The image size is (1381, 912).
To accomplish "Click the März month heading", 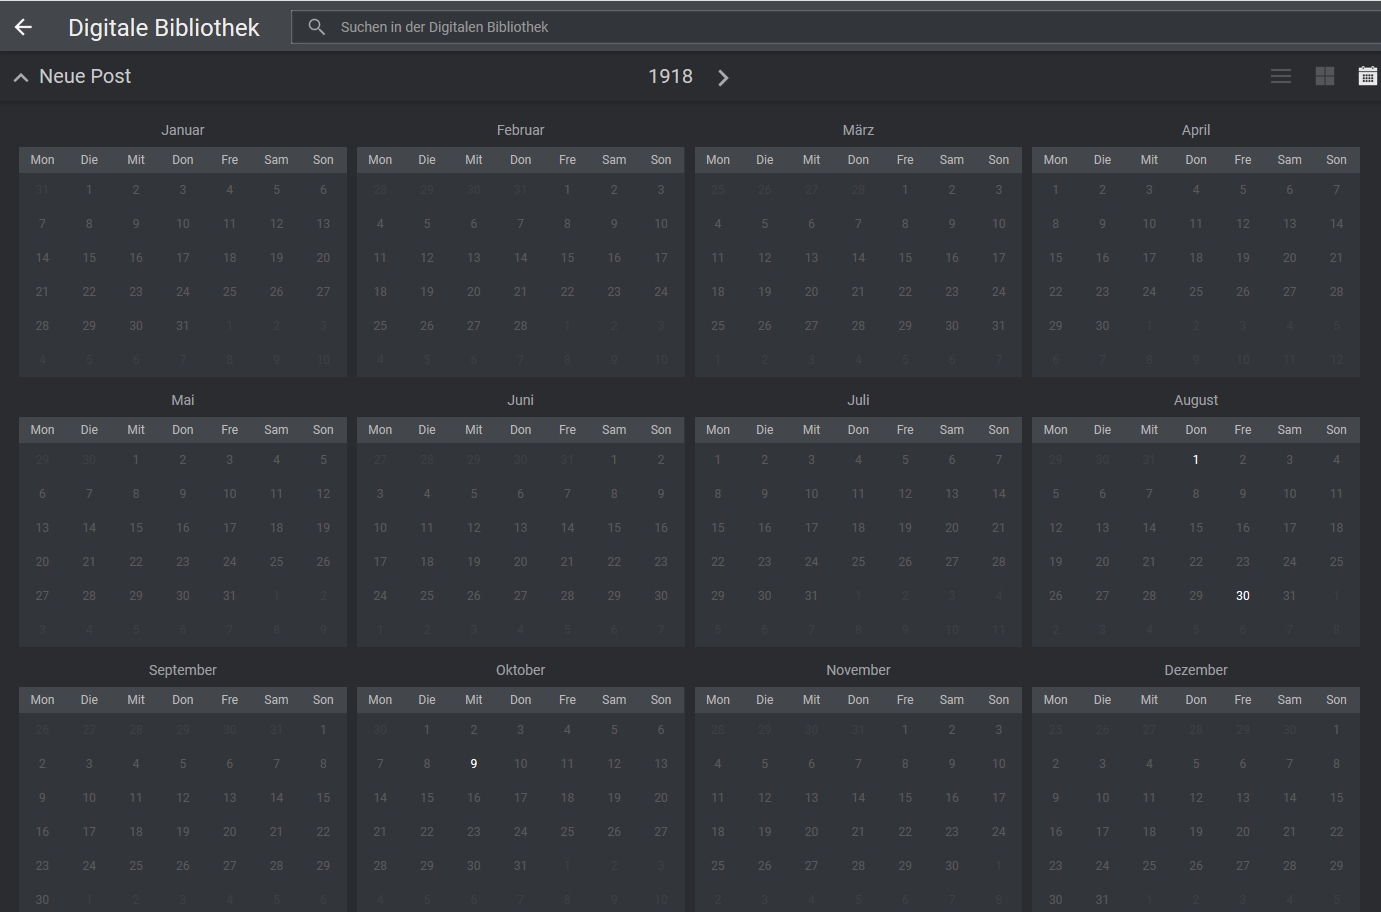I will pos(858,130).
